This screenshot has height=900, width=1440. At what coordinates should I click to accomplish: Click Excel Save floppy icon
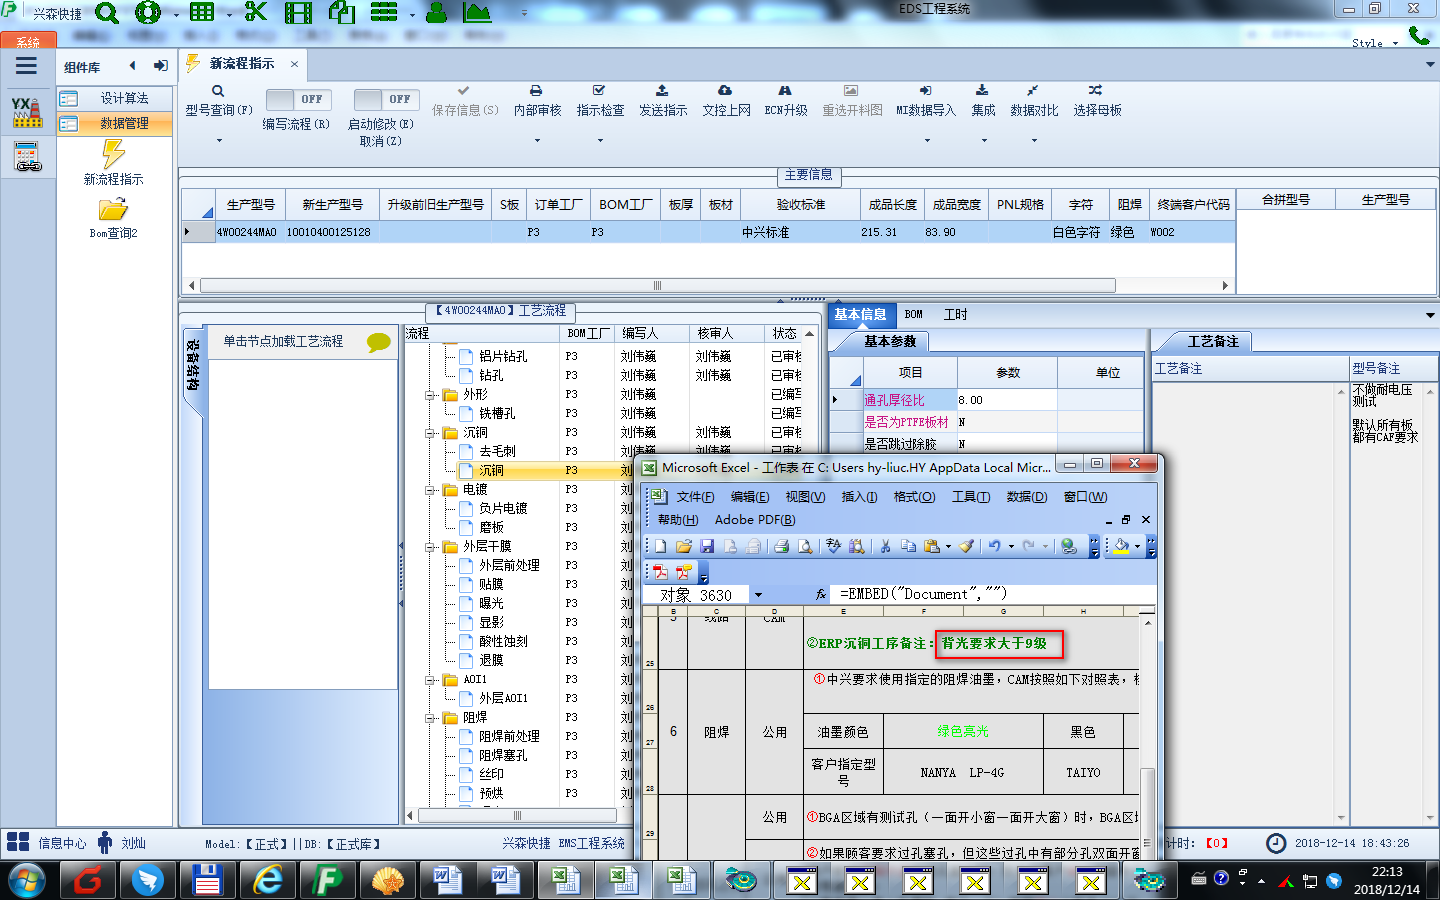pos(707,546)
